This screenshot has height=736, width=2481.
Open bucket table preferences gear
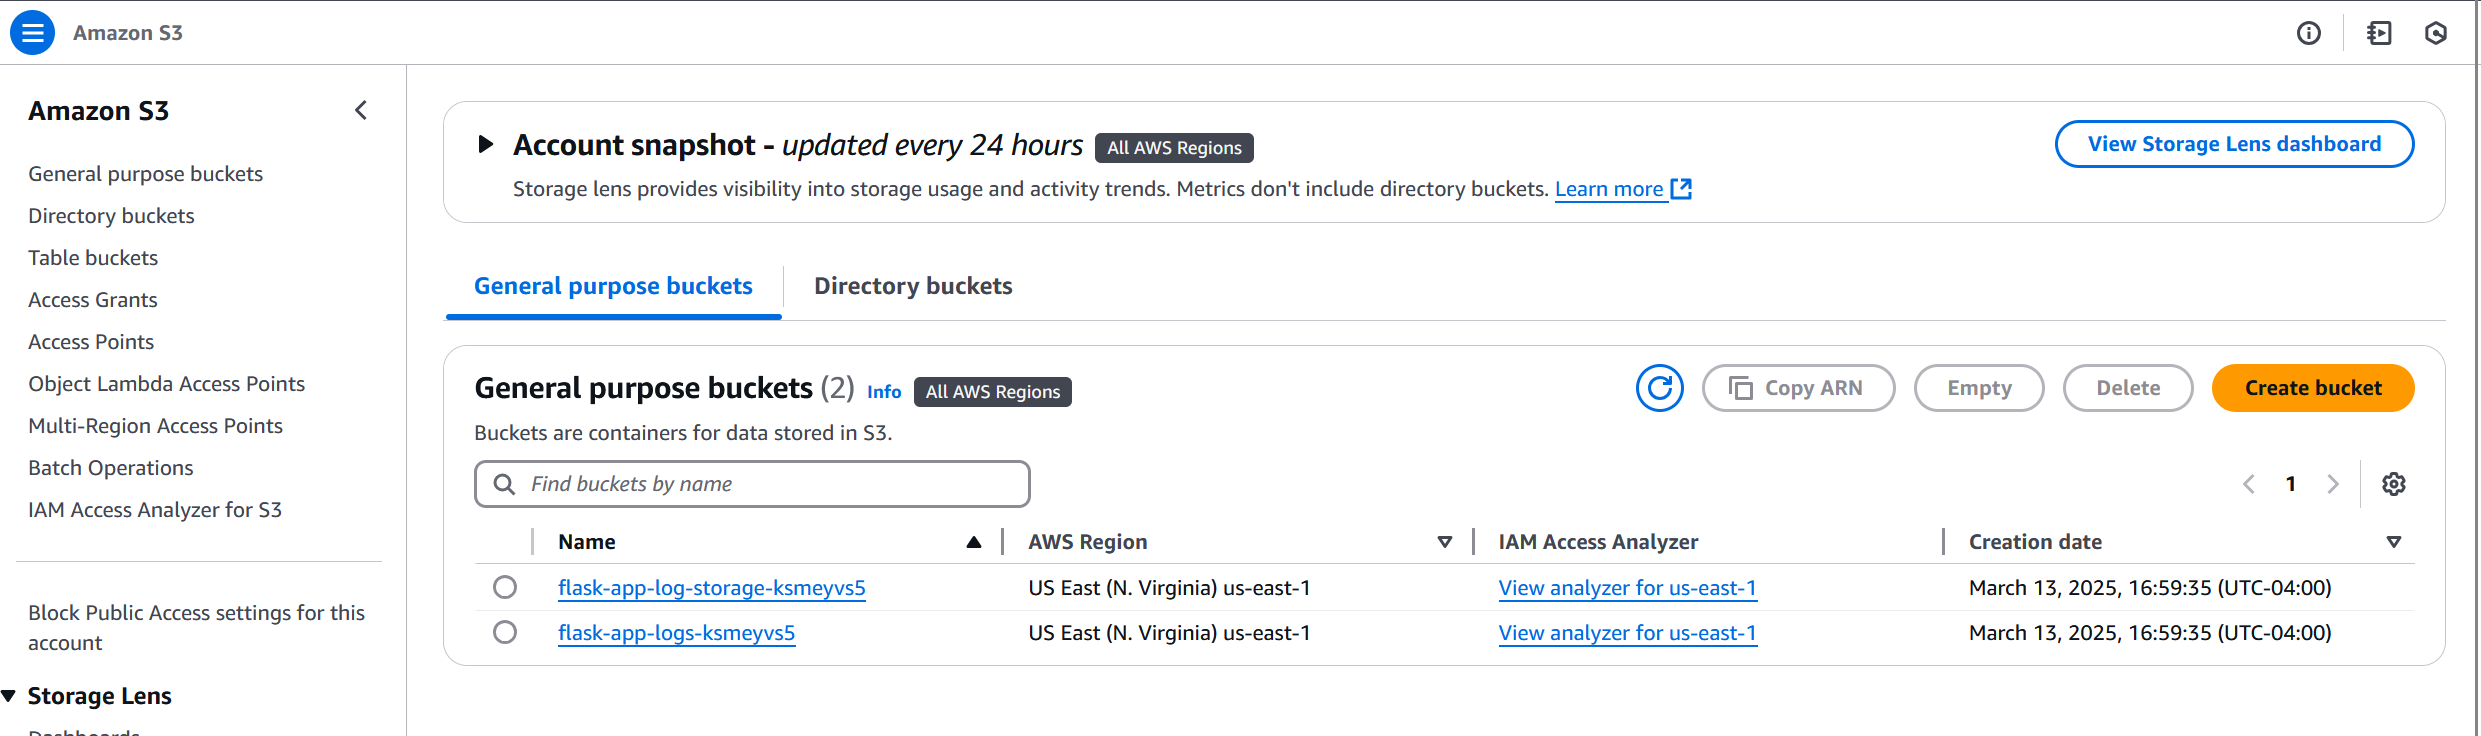pyautogui.click(x=2393, y=484)
